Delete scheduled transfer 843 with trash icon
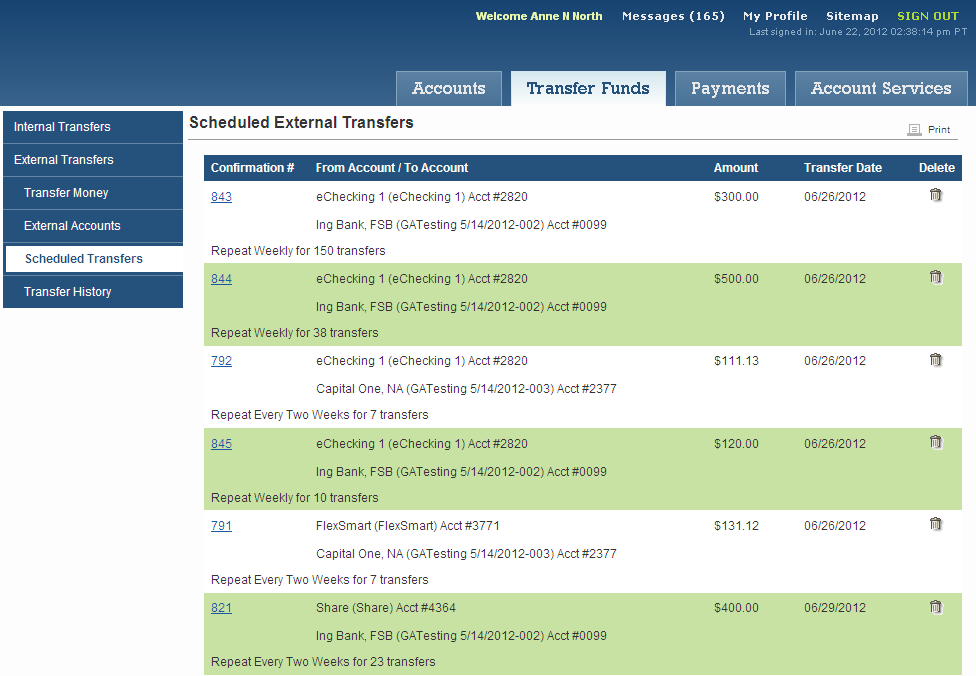The image size is (976, 676). coord(935,196)
